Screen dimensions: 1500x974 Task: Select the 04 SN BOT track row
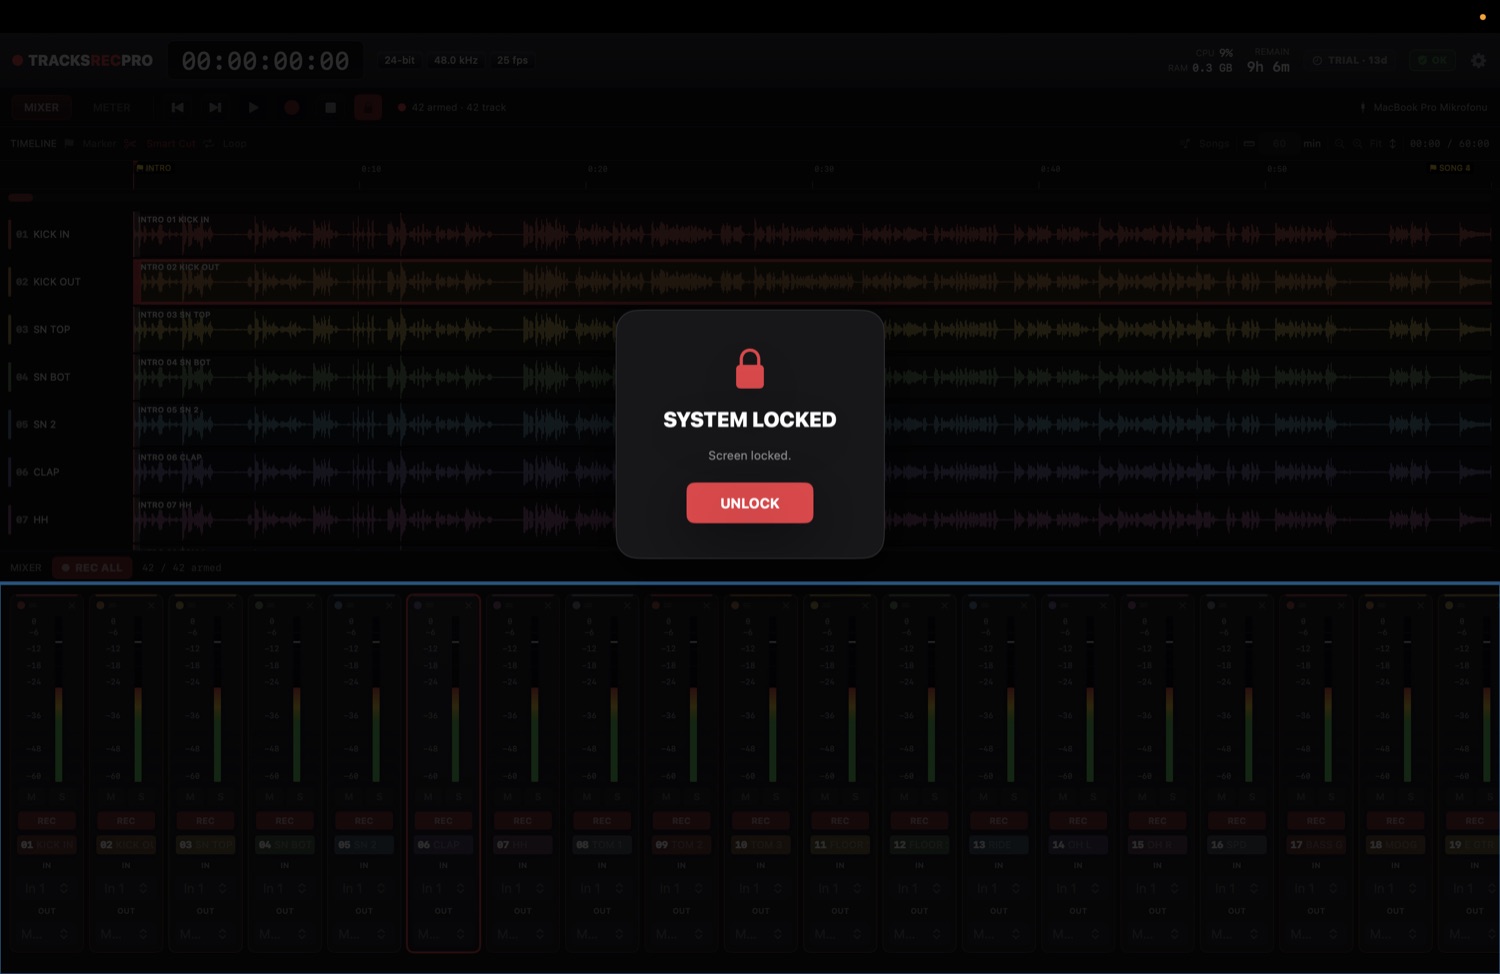[68, 377]
